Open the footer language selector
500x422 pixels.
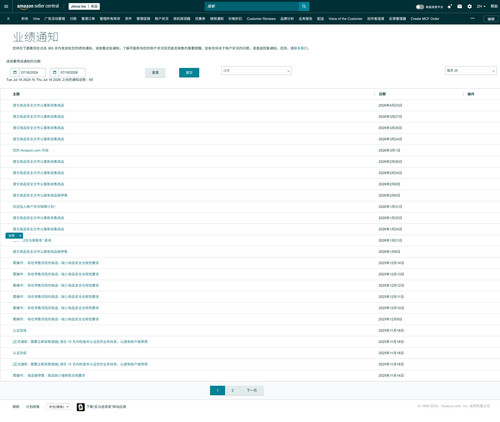tap(58, 407)
